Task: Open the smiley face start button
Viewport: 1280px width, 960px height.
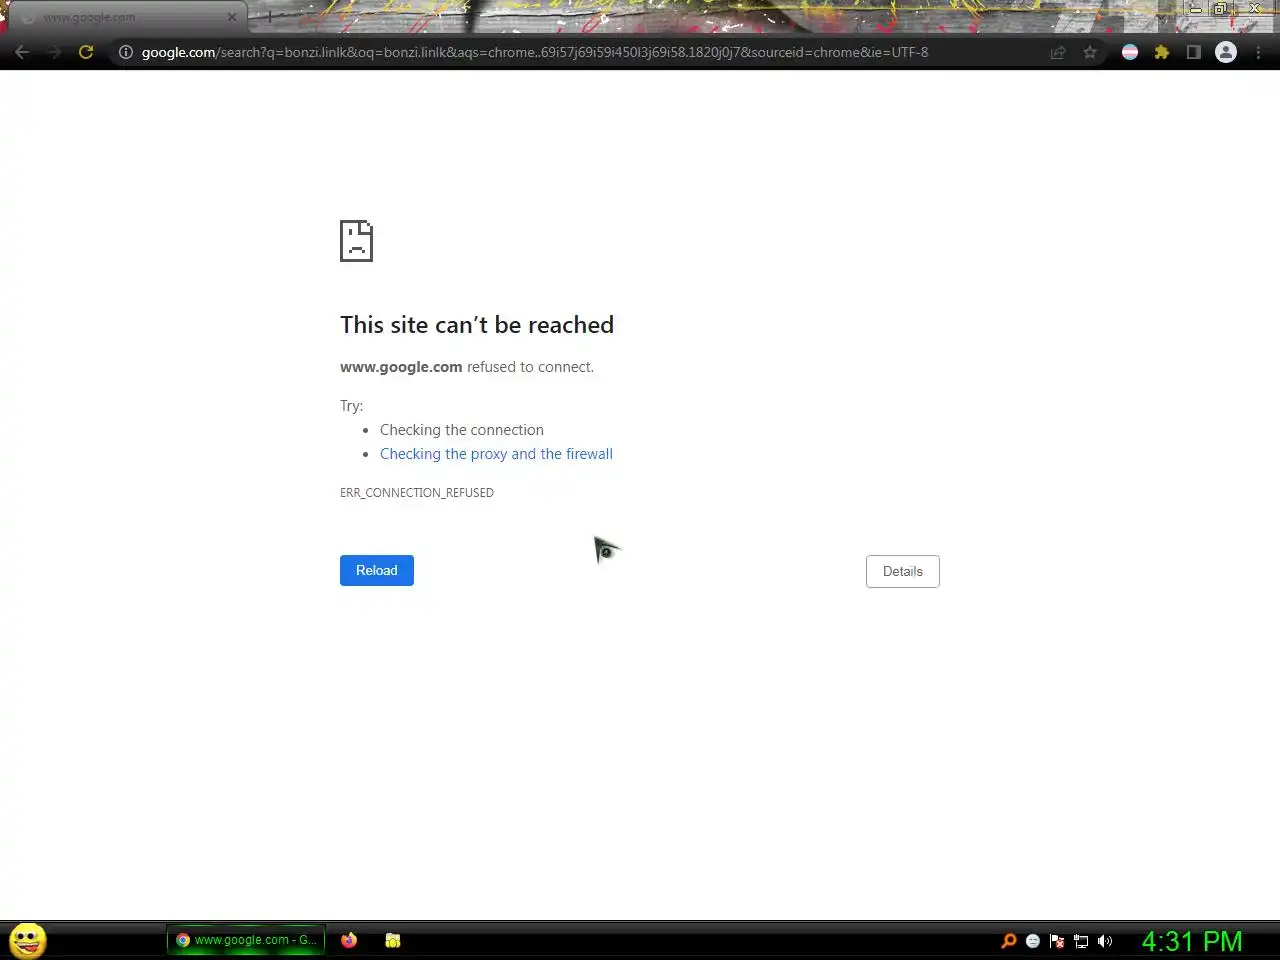Action: click(x=28, y=940)
